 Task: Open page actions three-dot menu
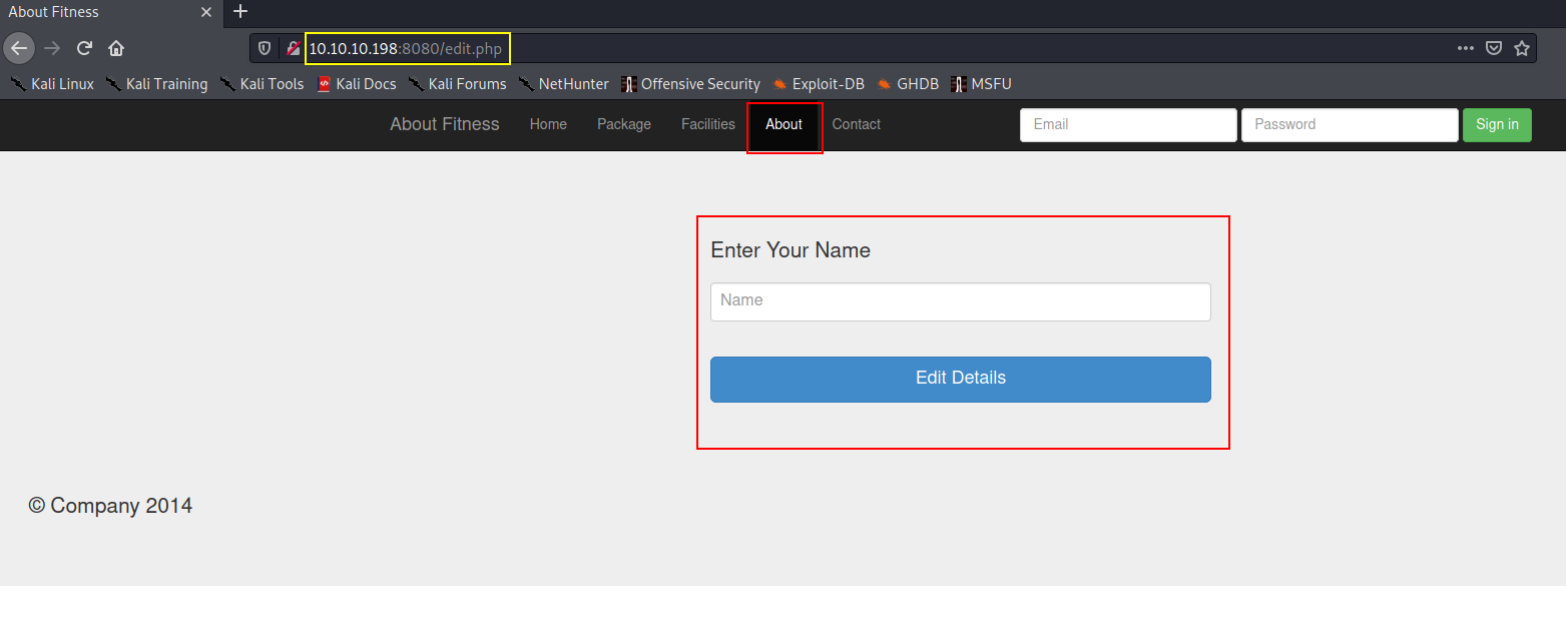coord(1466,47)
